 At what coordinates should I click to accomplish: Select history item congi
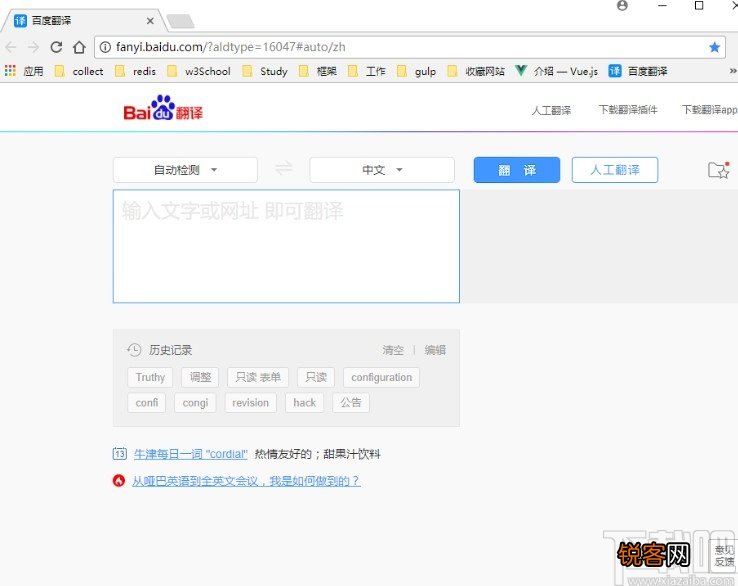pos(195,403)
